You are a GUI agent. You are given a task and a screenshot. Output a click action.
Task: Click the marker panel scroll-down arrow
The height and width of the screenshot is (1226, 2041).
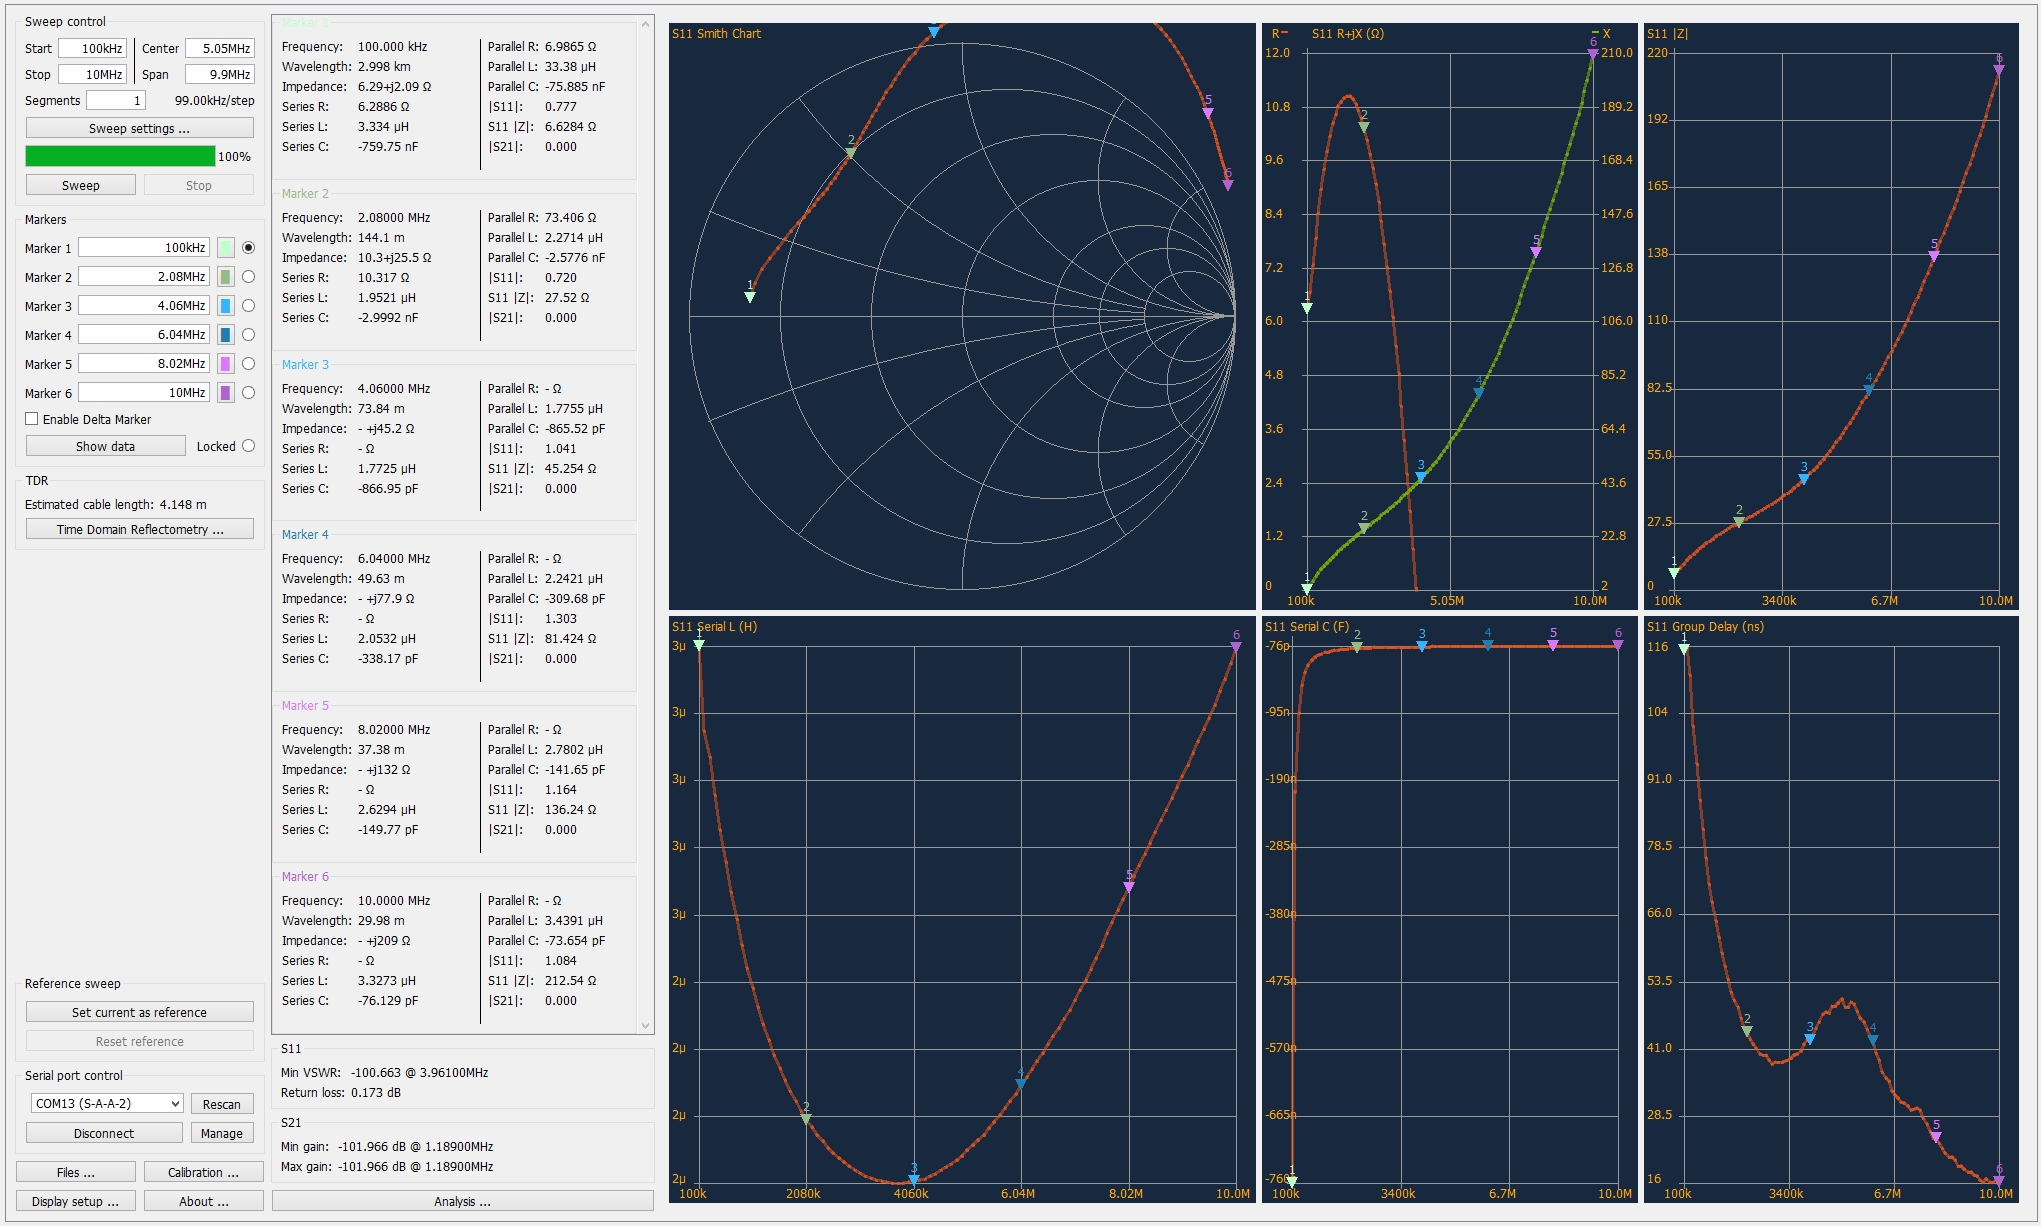pyautogui.click(x=645, y=1025)
